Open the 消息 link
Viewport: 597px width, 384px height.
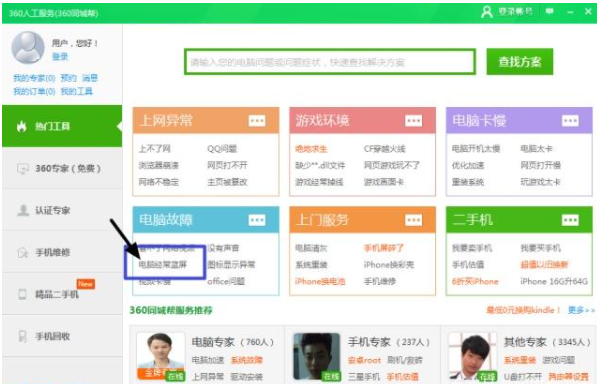click(90, 78)
